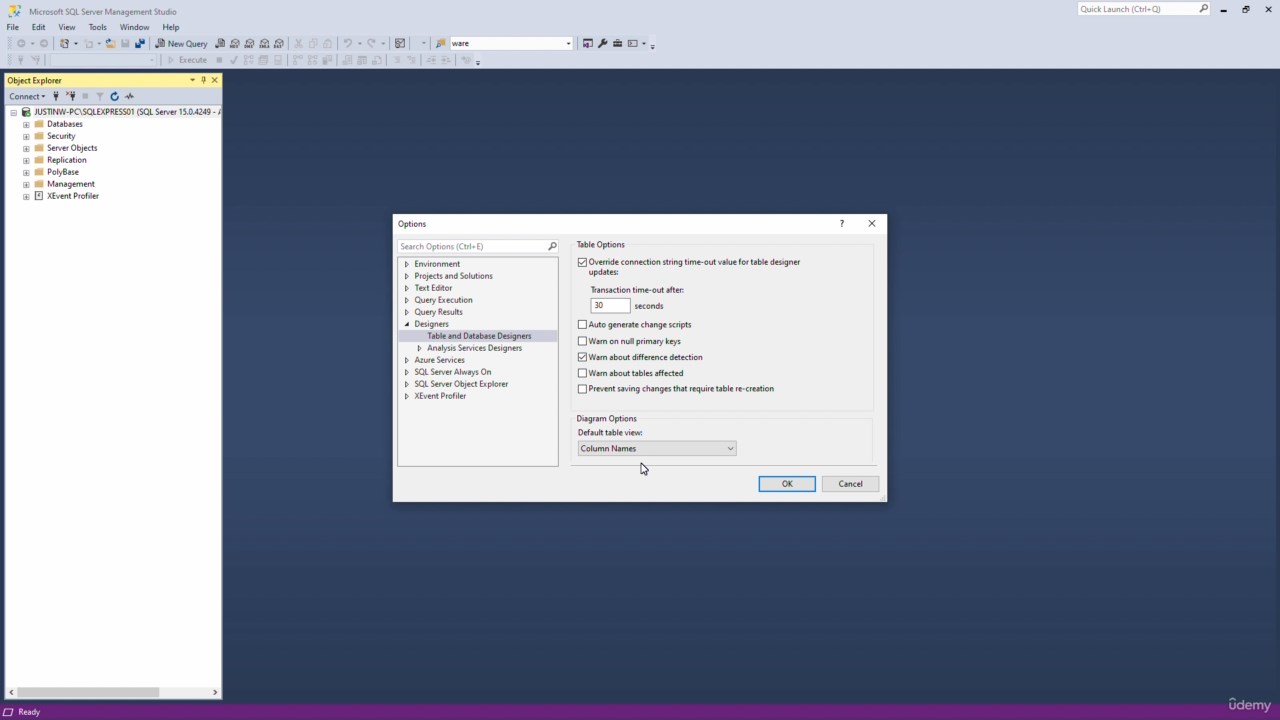The image size is (1280, 720).
Task: Enable Warn about tables affected
Action: point(583,373)
